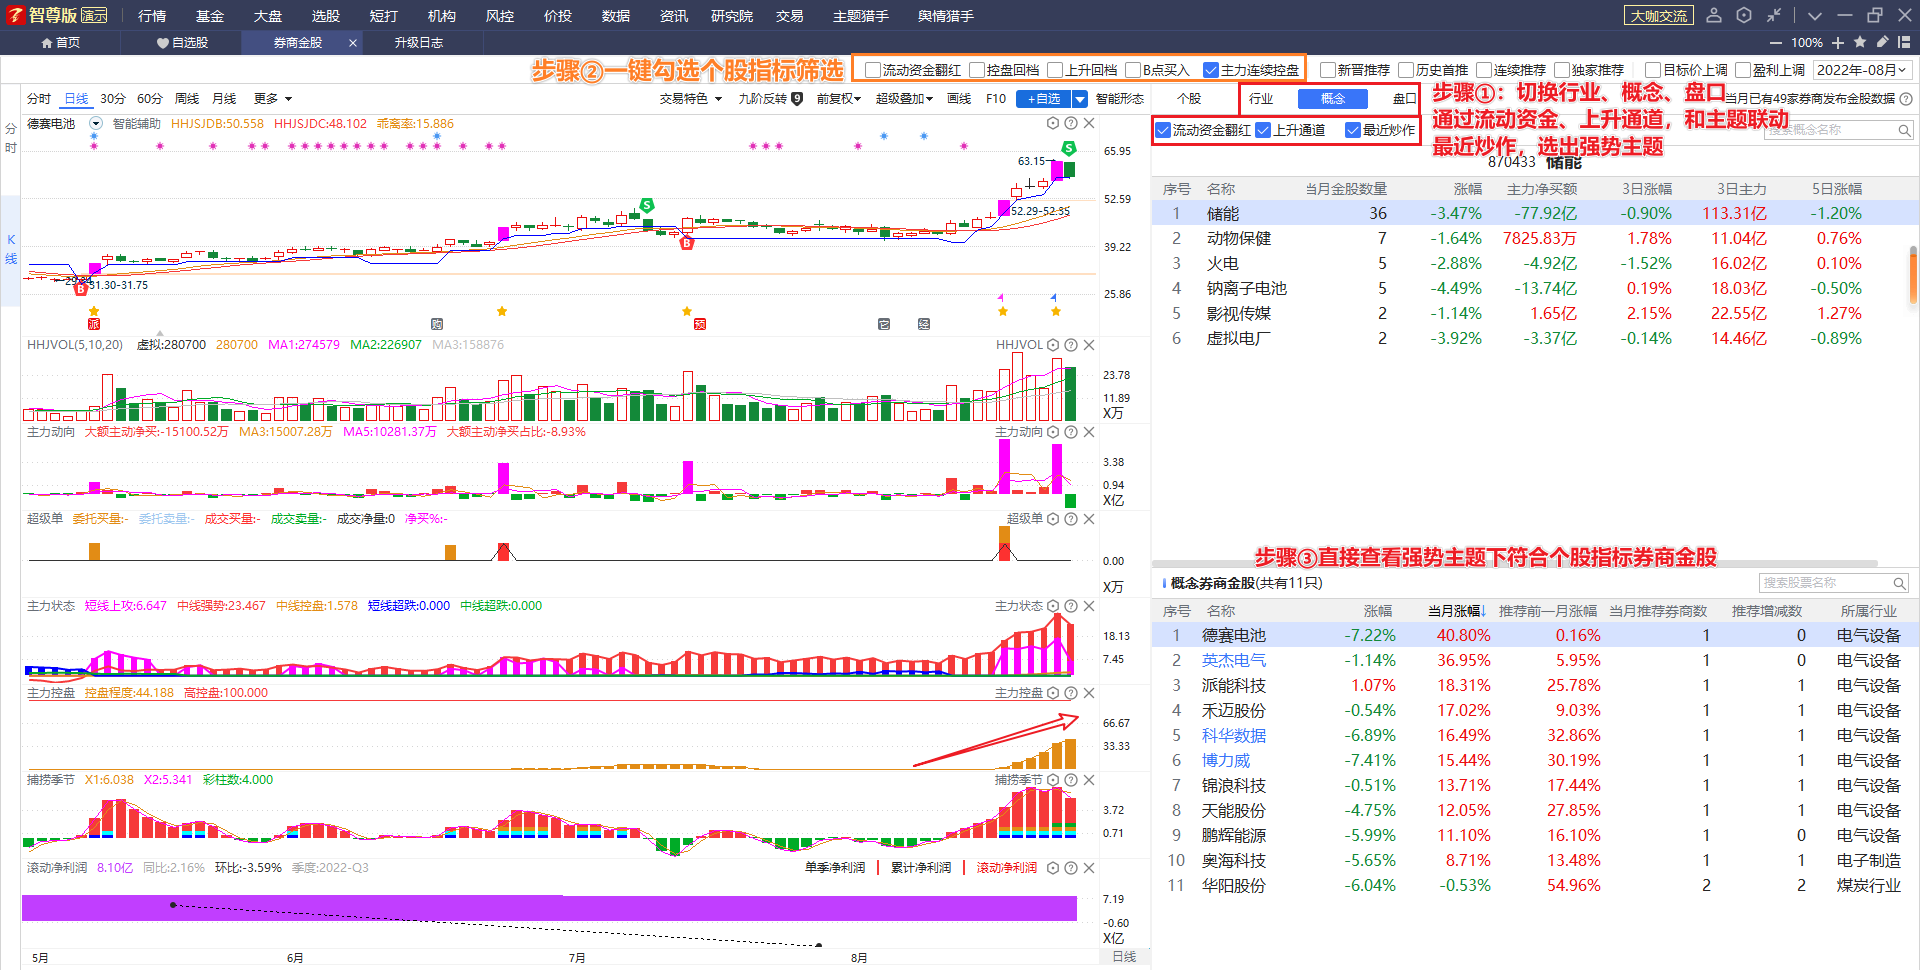This screenshot has height=970, width=1920.
Task: Close the HHJVOL indicator panel
Action: (x=1089, y=345)
